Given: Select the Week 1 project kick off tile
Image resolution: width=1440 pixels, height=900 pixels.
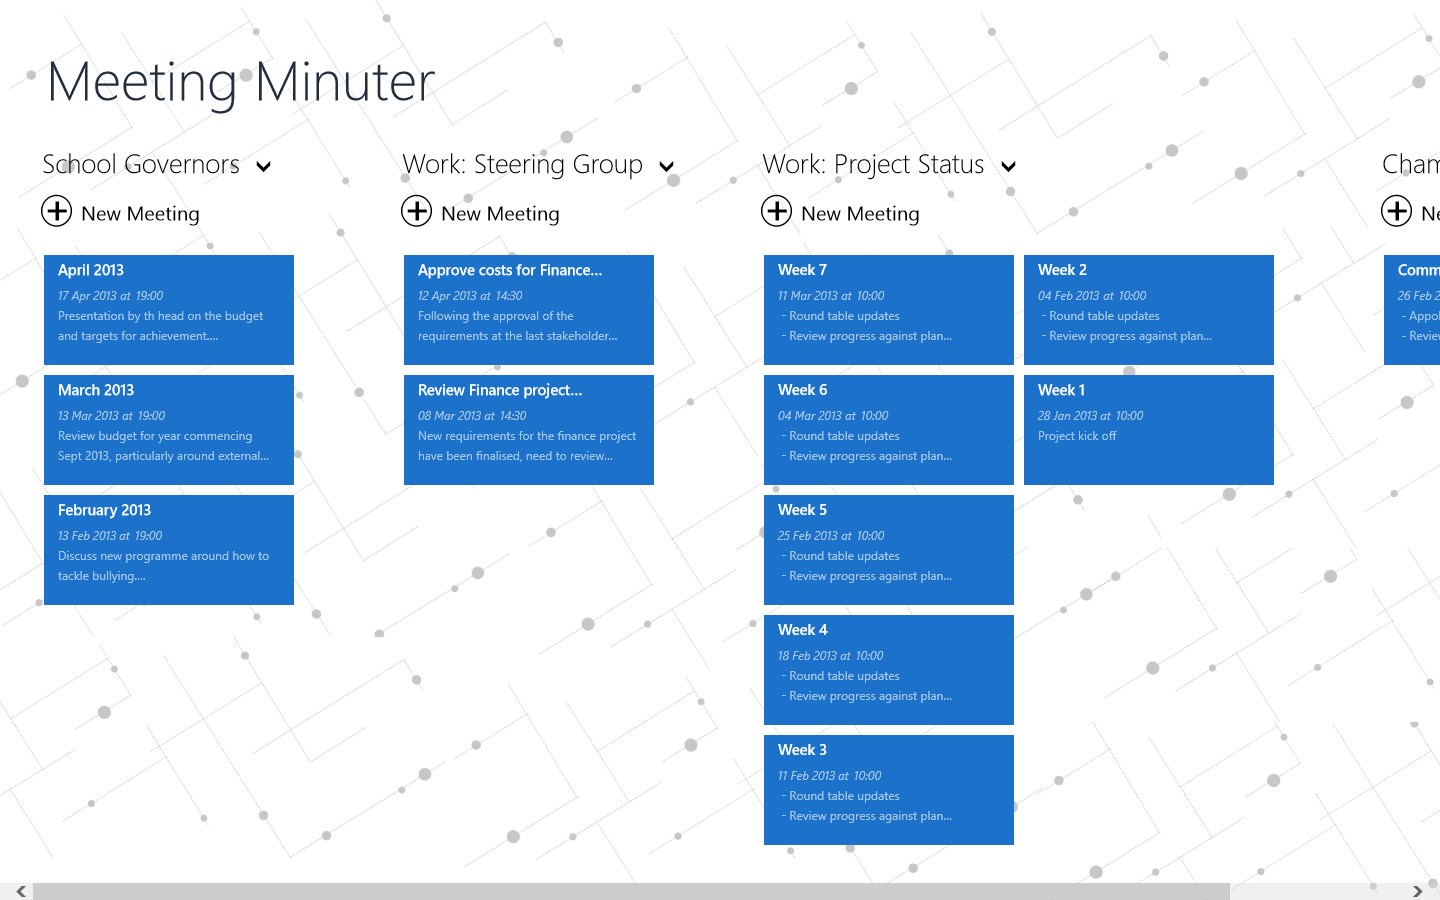Looking at the screenshot, I should pos(1149,430).
